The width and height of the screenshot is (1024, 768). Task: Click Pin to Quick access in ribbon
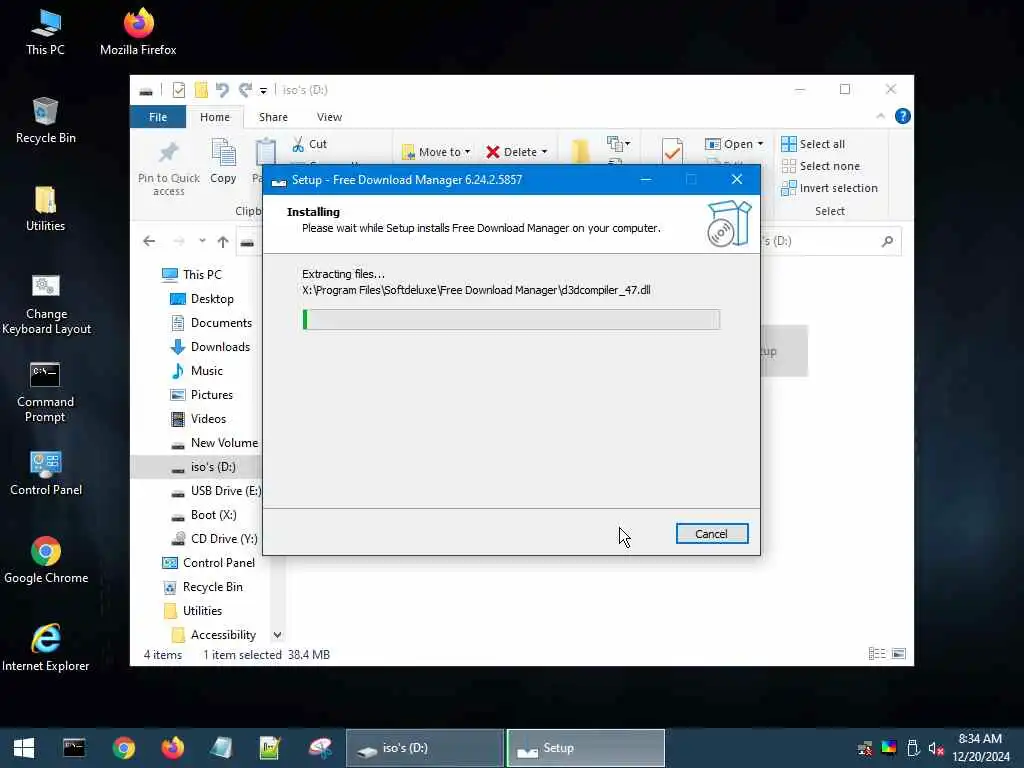168,168
